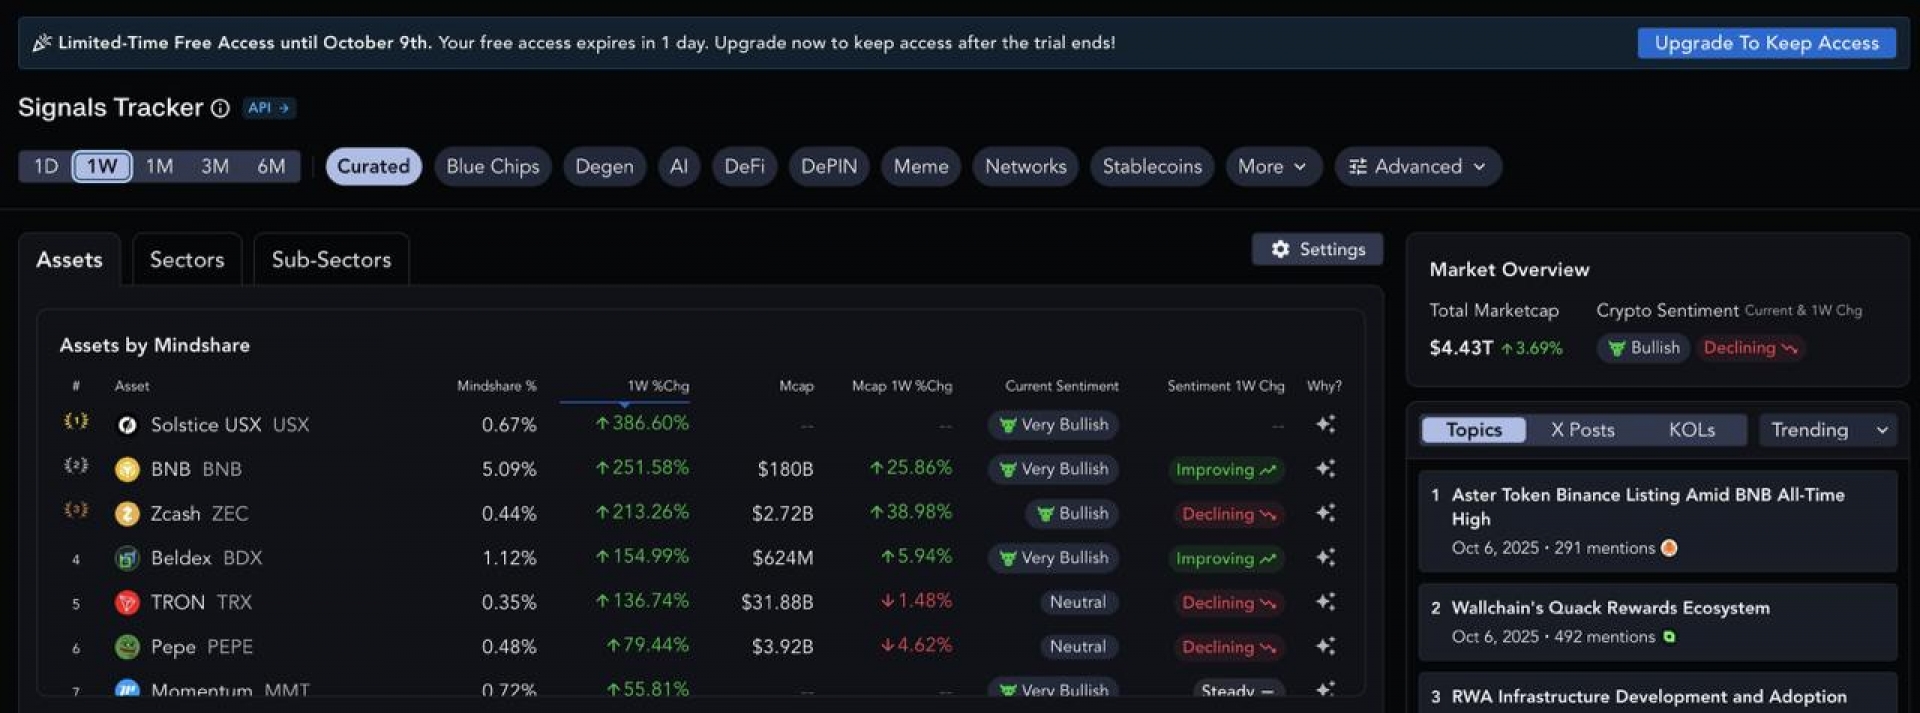Click Upgrade To Keep Access button
The image size is (1920, 713).
pyautogui.click(x=1765, y=43)
